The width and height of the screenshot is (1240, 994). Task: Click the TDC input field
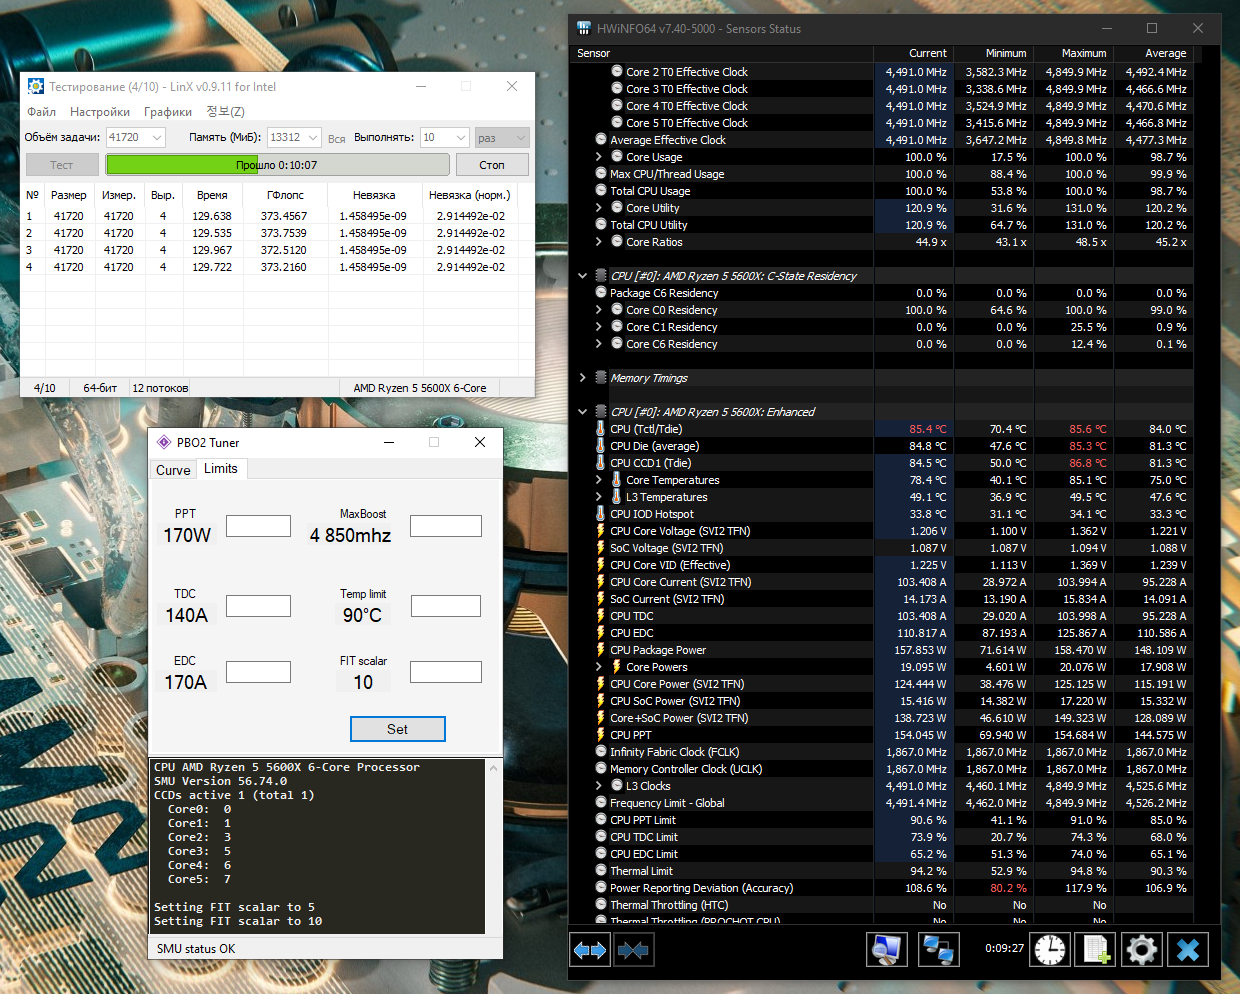[258, 606]
